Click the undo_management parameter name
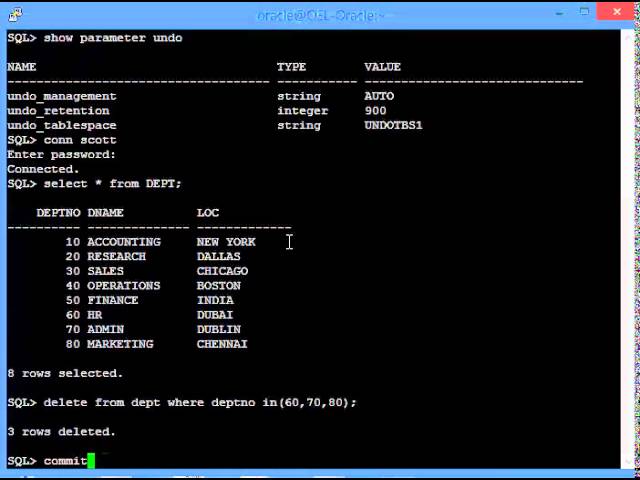The width and height of the screenshot is (640, 480). point(62,96)
